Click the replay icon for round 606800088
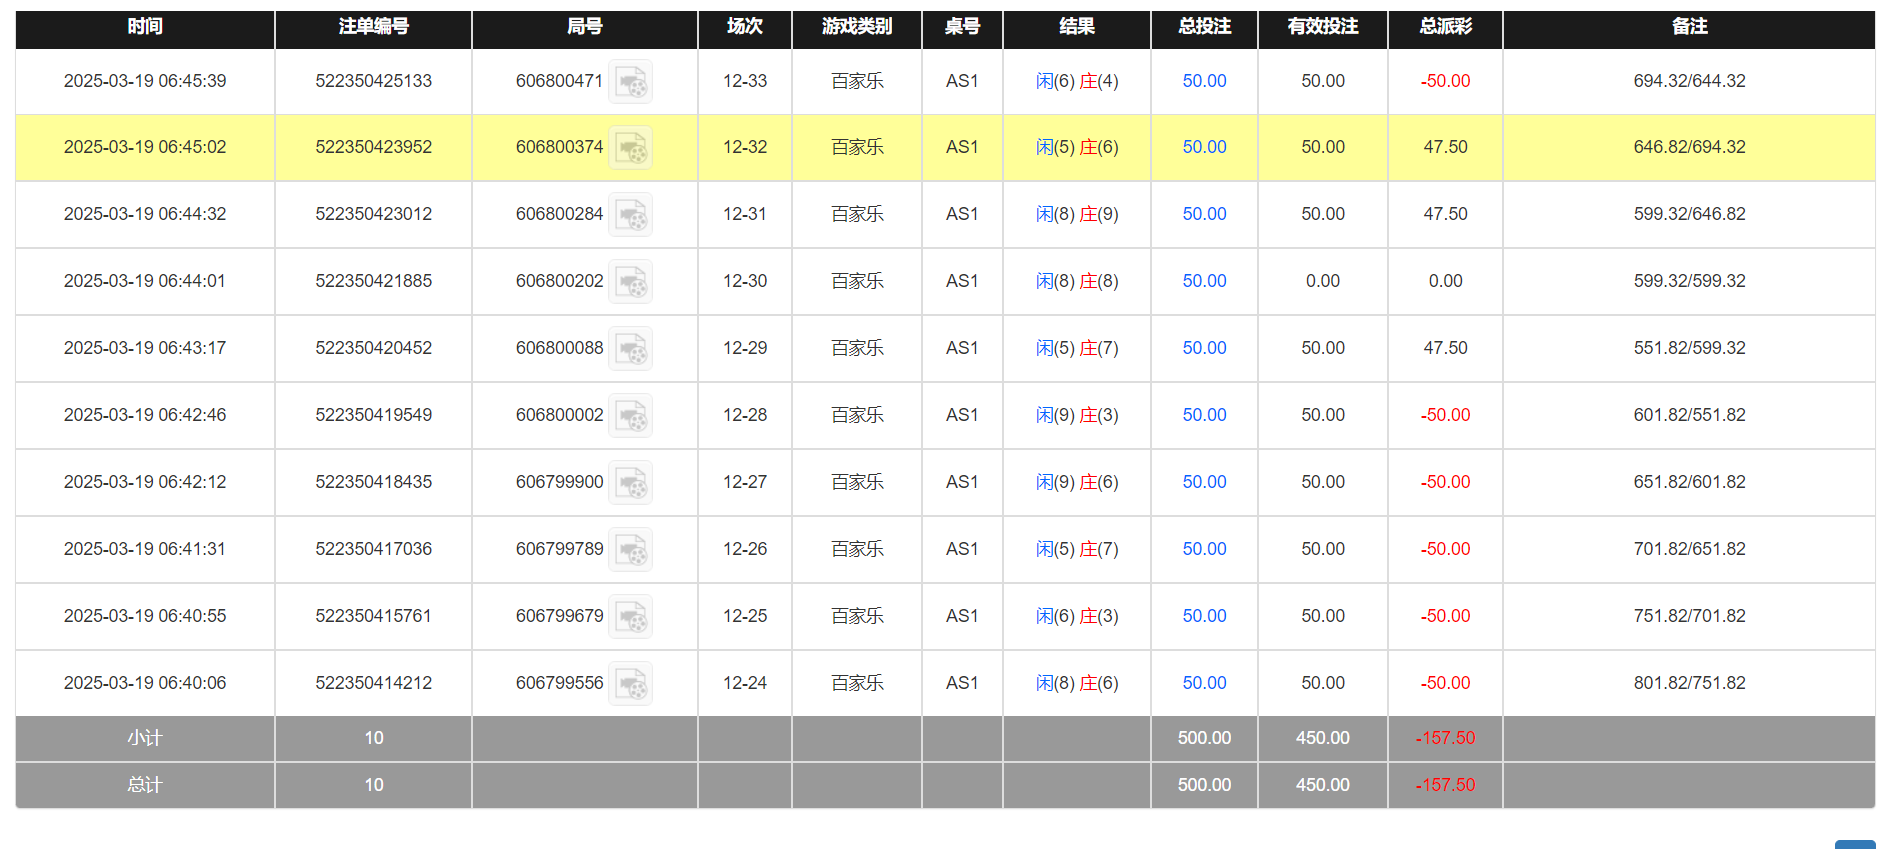The image size is (1877, 849). tap(630, 349)
